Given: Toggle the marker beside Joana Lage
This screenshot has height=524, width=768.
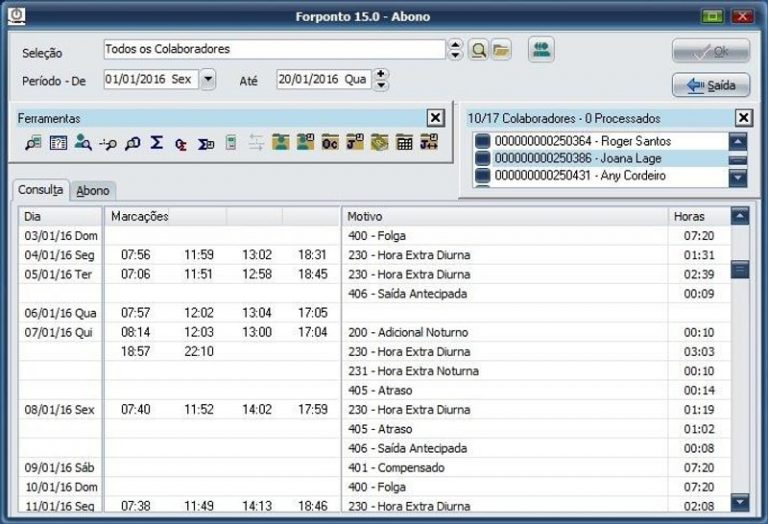Looking at the screenshot, I should tap(482, 159).
